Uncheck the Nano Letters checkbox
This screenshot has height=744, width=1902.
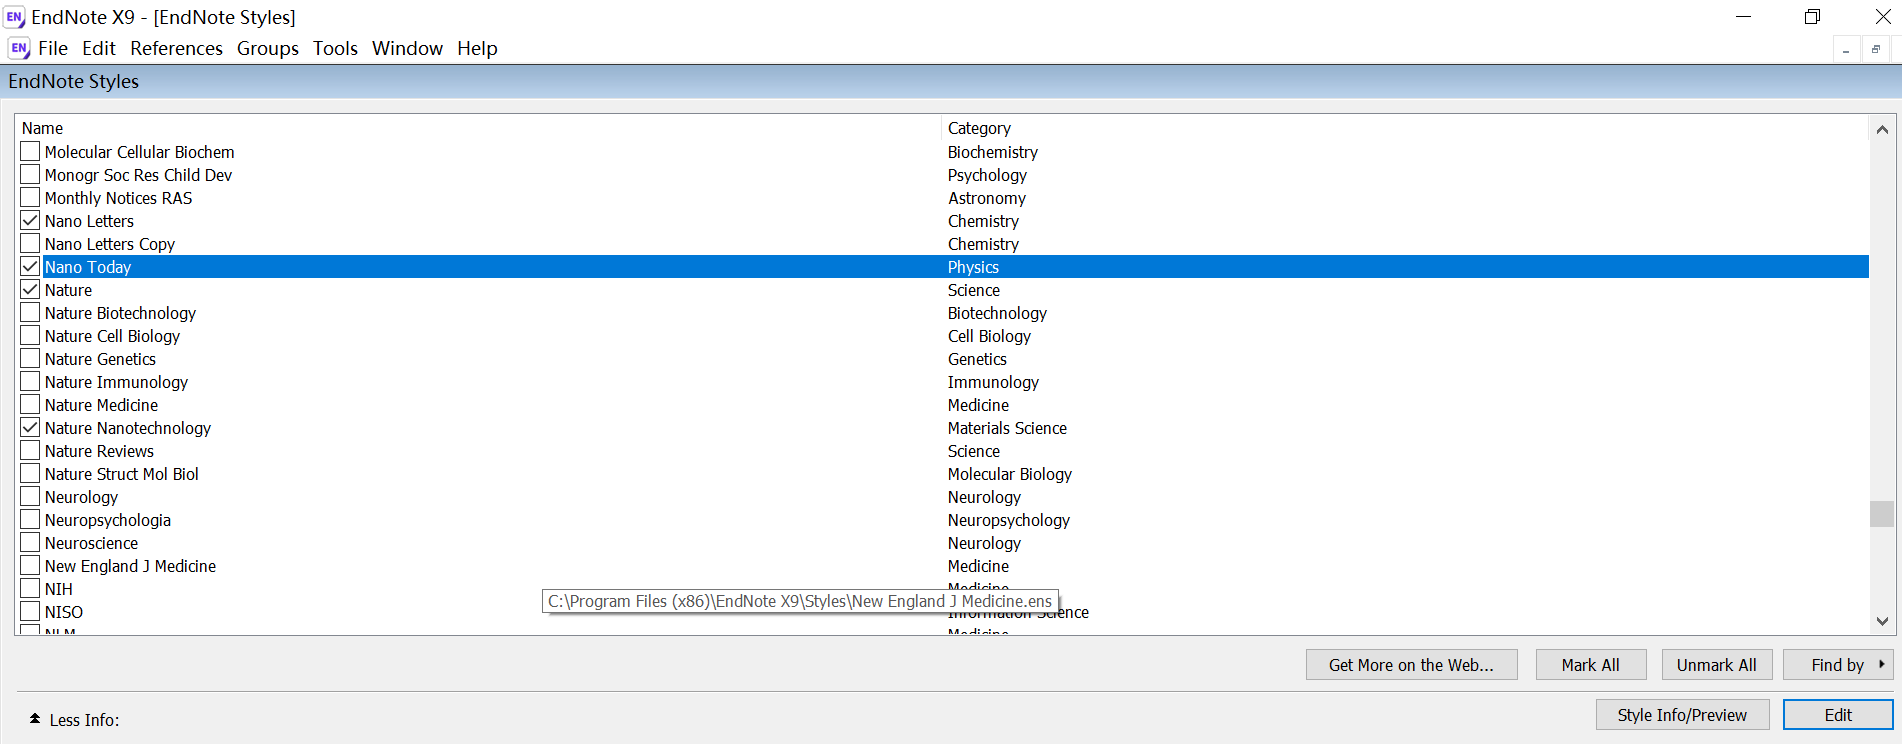(x=30, y=220)
